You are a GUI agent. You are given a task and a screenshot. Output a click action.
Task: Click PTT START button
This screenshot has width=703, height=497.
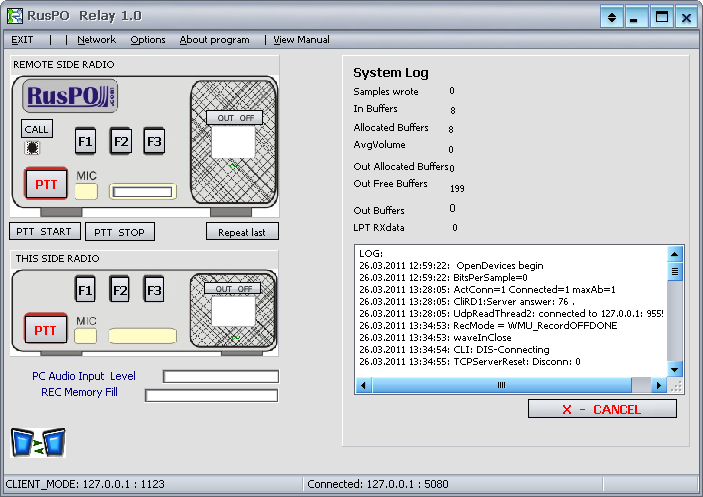coord(45,232)
